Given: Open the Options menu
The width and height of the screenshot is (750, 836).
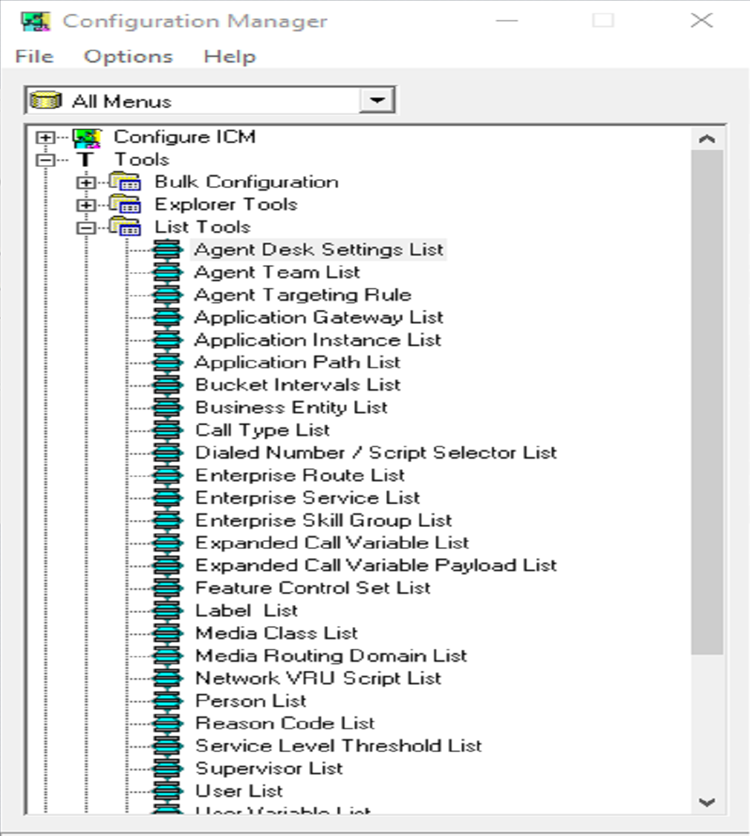Looking at the screenshot, I should [128, 57].
